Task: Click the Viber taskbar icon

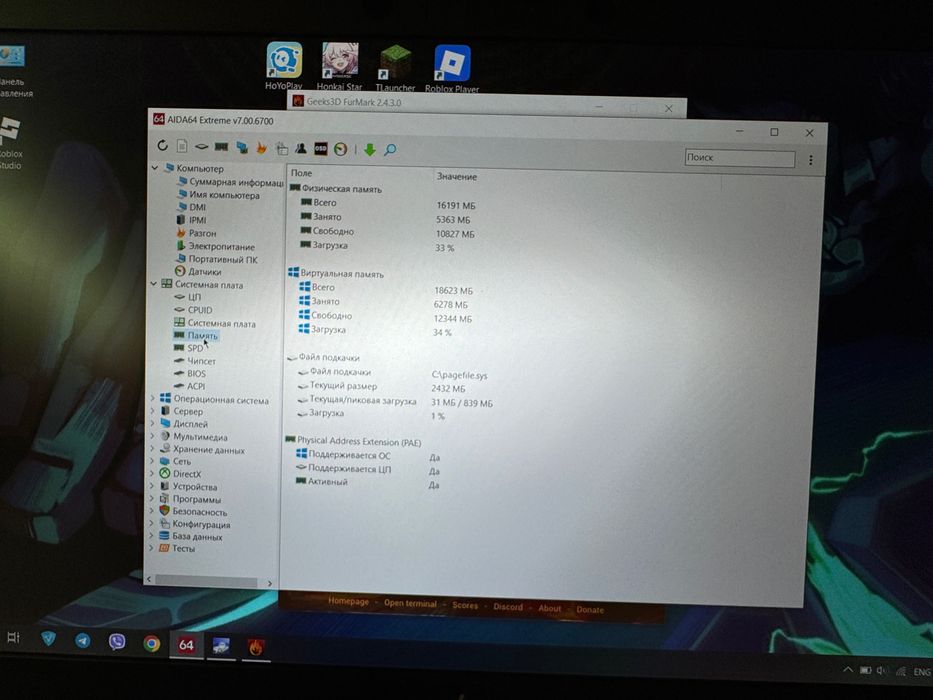Action: click(x=117, y=642)
